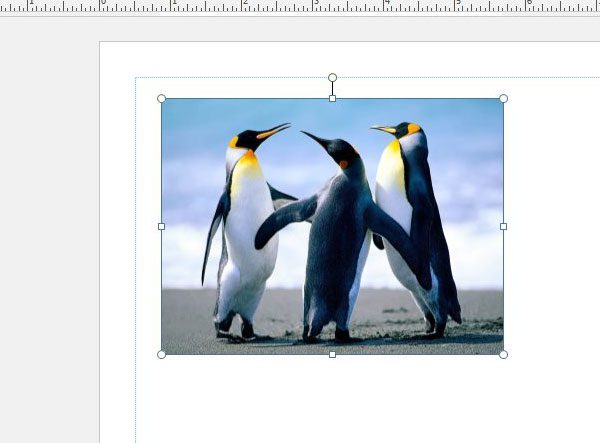Click the bottom-middle resize handle
Screen dimensions: 600x443
pyautogui.click(x=333, y=355)
